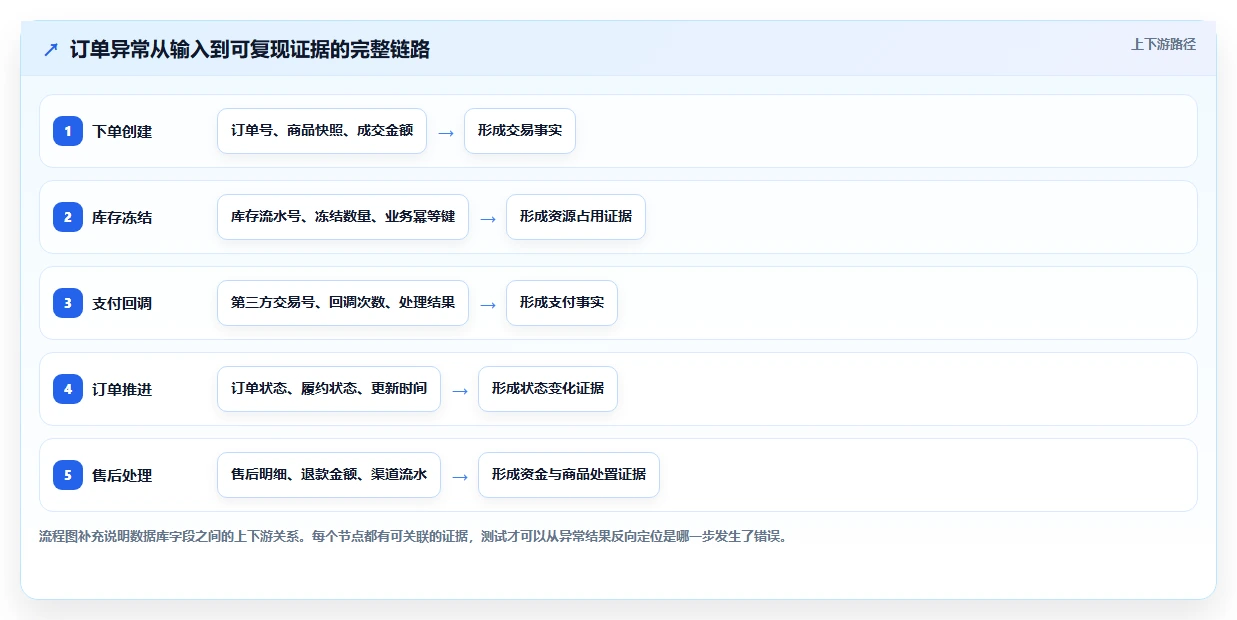
Task: Click the arrow before 形成资金与商品处置证据
Action: pyautogui.click(x=460, y=476)
